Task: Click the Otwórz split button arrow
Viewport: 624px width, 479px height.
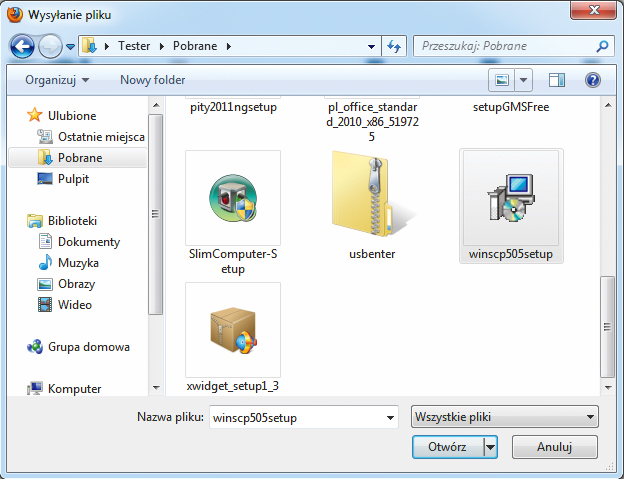Action: 490,447
